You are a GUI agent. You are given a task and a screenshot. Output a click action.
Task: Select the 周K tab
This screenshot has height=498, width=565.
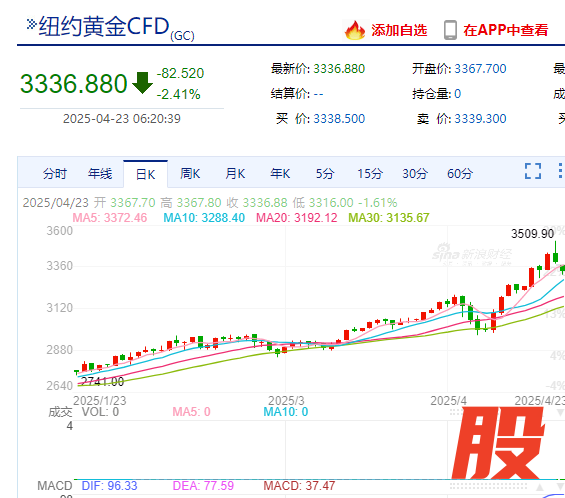pyautogui.click(x=190, y=174)
